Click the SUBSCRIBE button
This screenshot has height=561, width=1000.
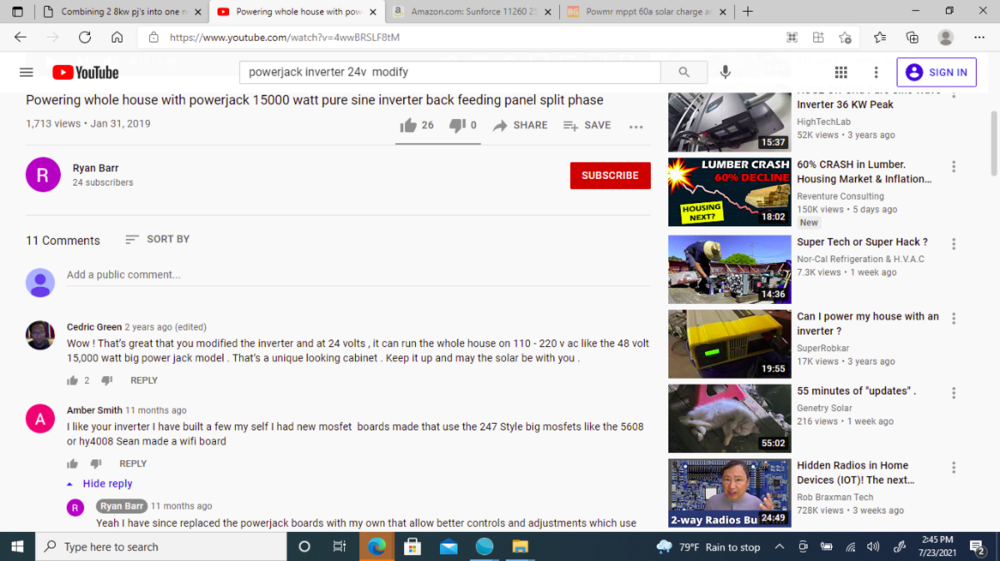tap(610, 175)
